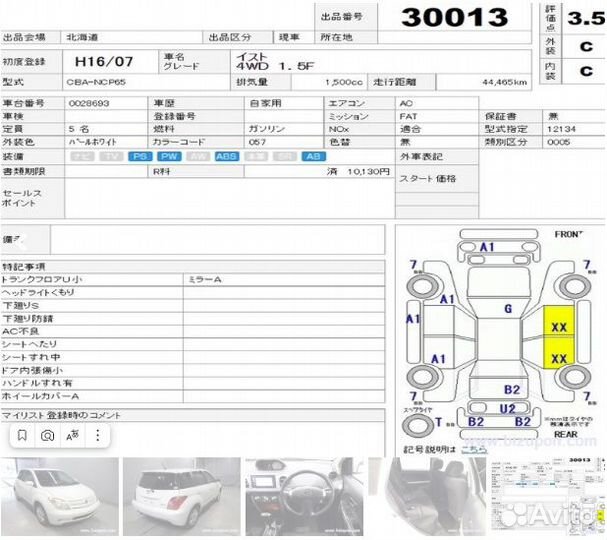This screenshot has height=540, width=607.
Task: Select the AC不良 note row
Action: click(x=92, y=332)
